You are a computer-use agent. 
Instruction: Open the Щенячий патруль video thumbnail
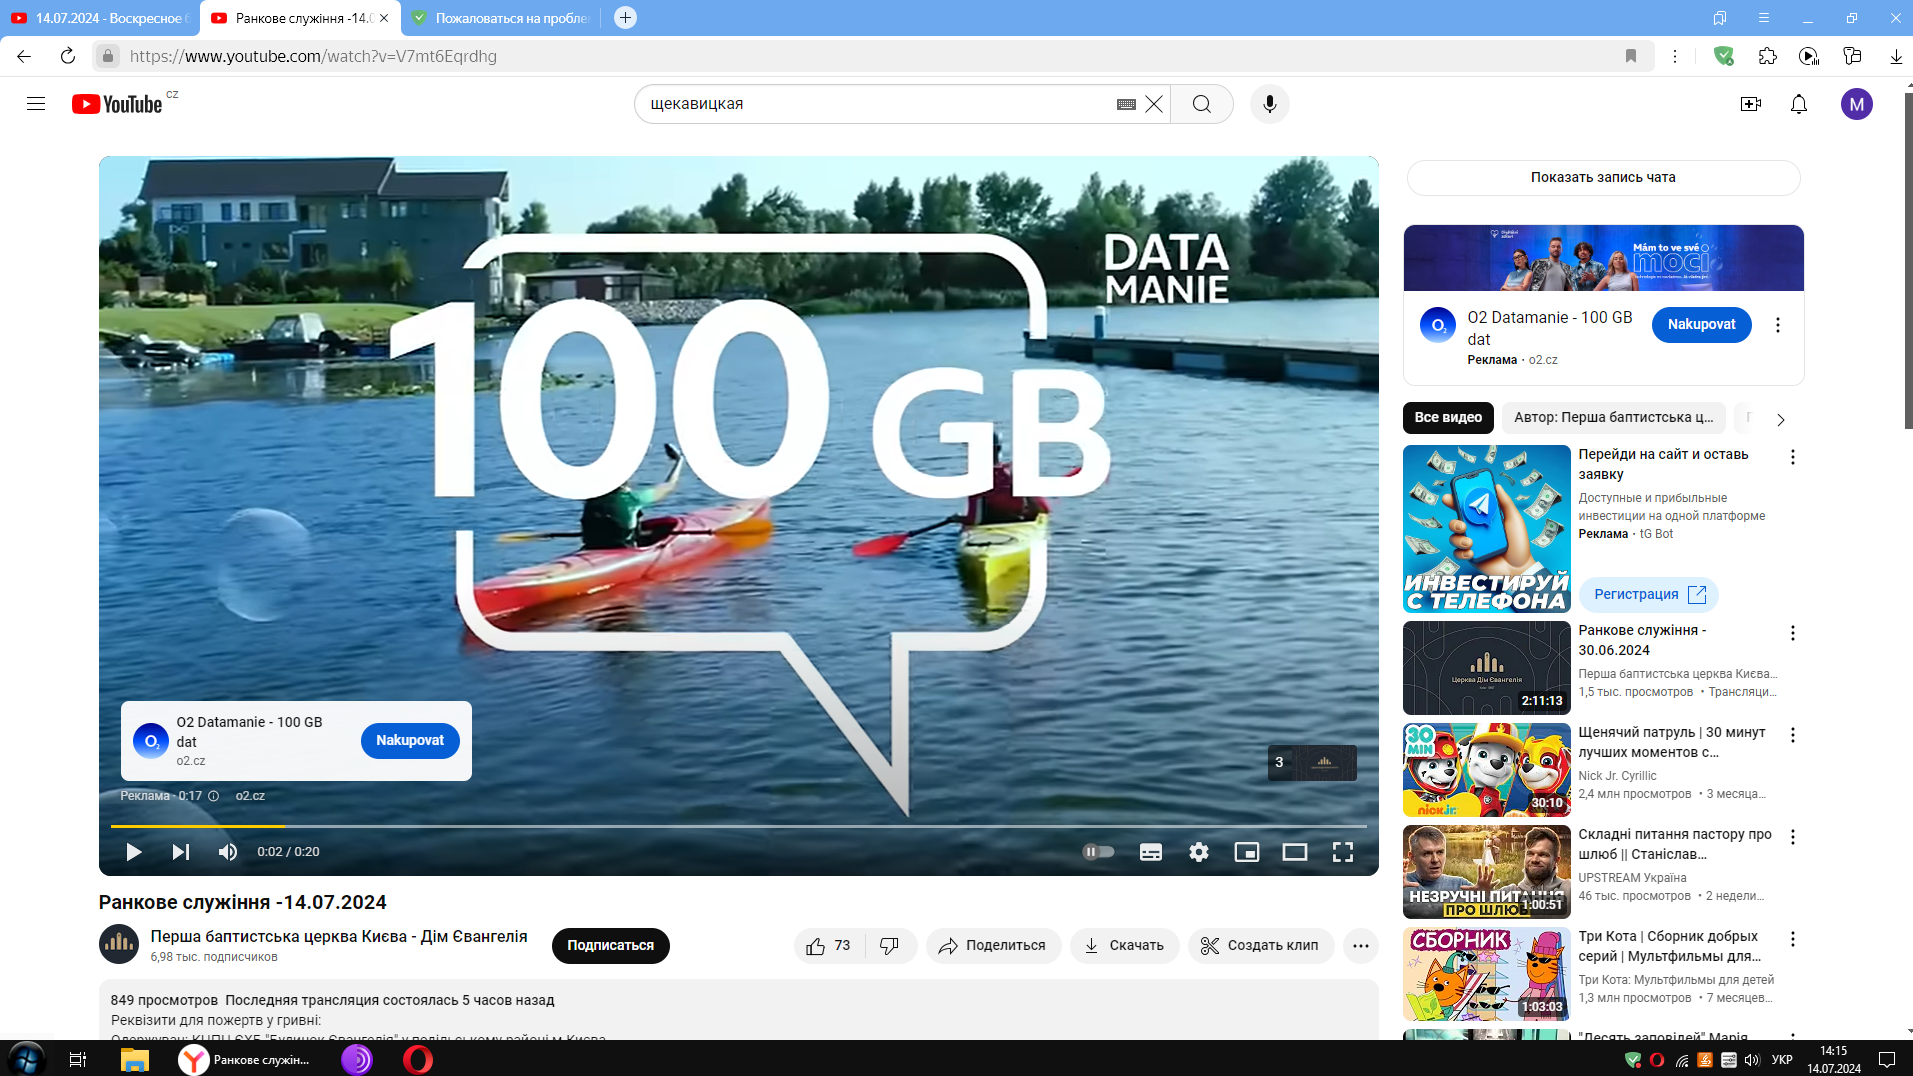click(1486, 769)
